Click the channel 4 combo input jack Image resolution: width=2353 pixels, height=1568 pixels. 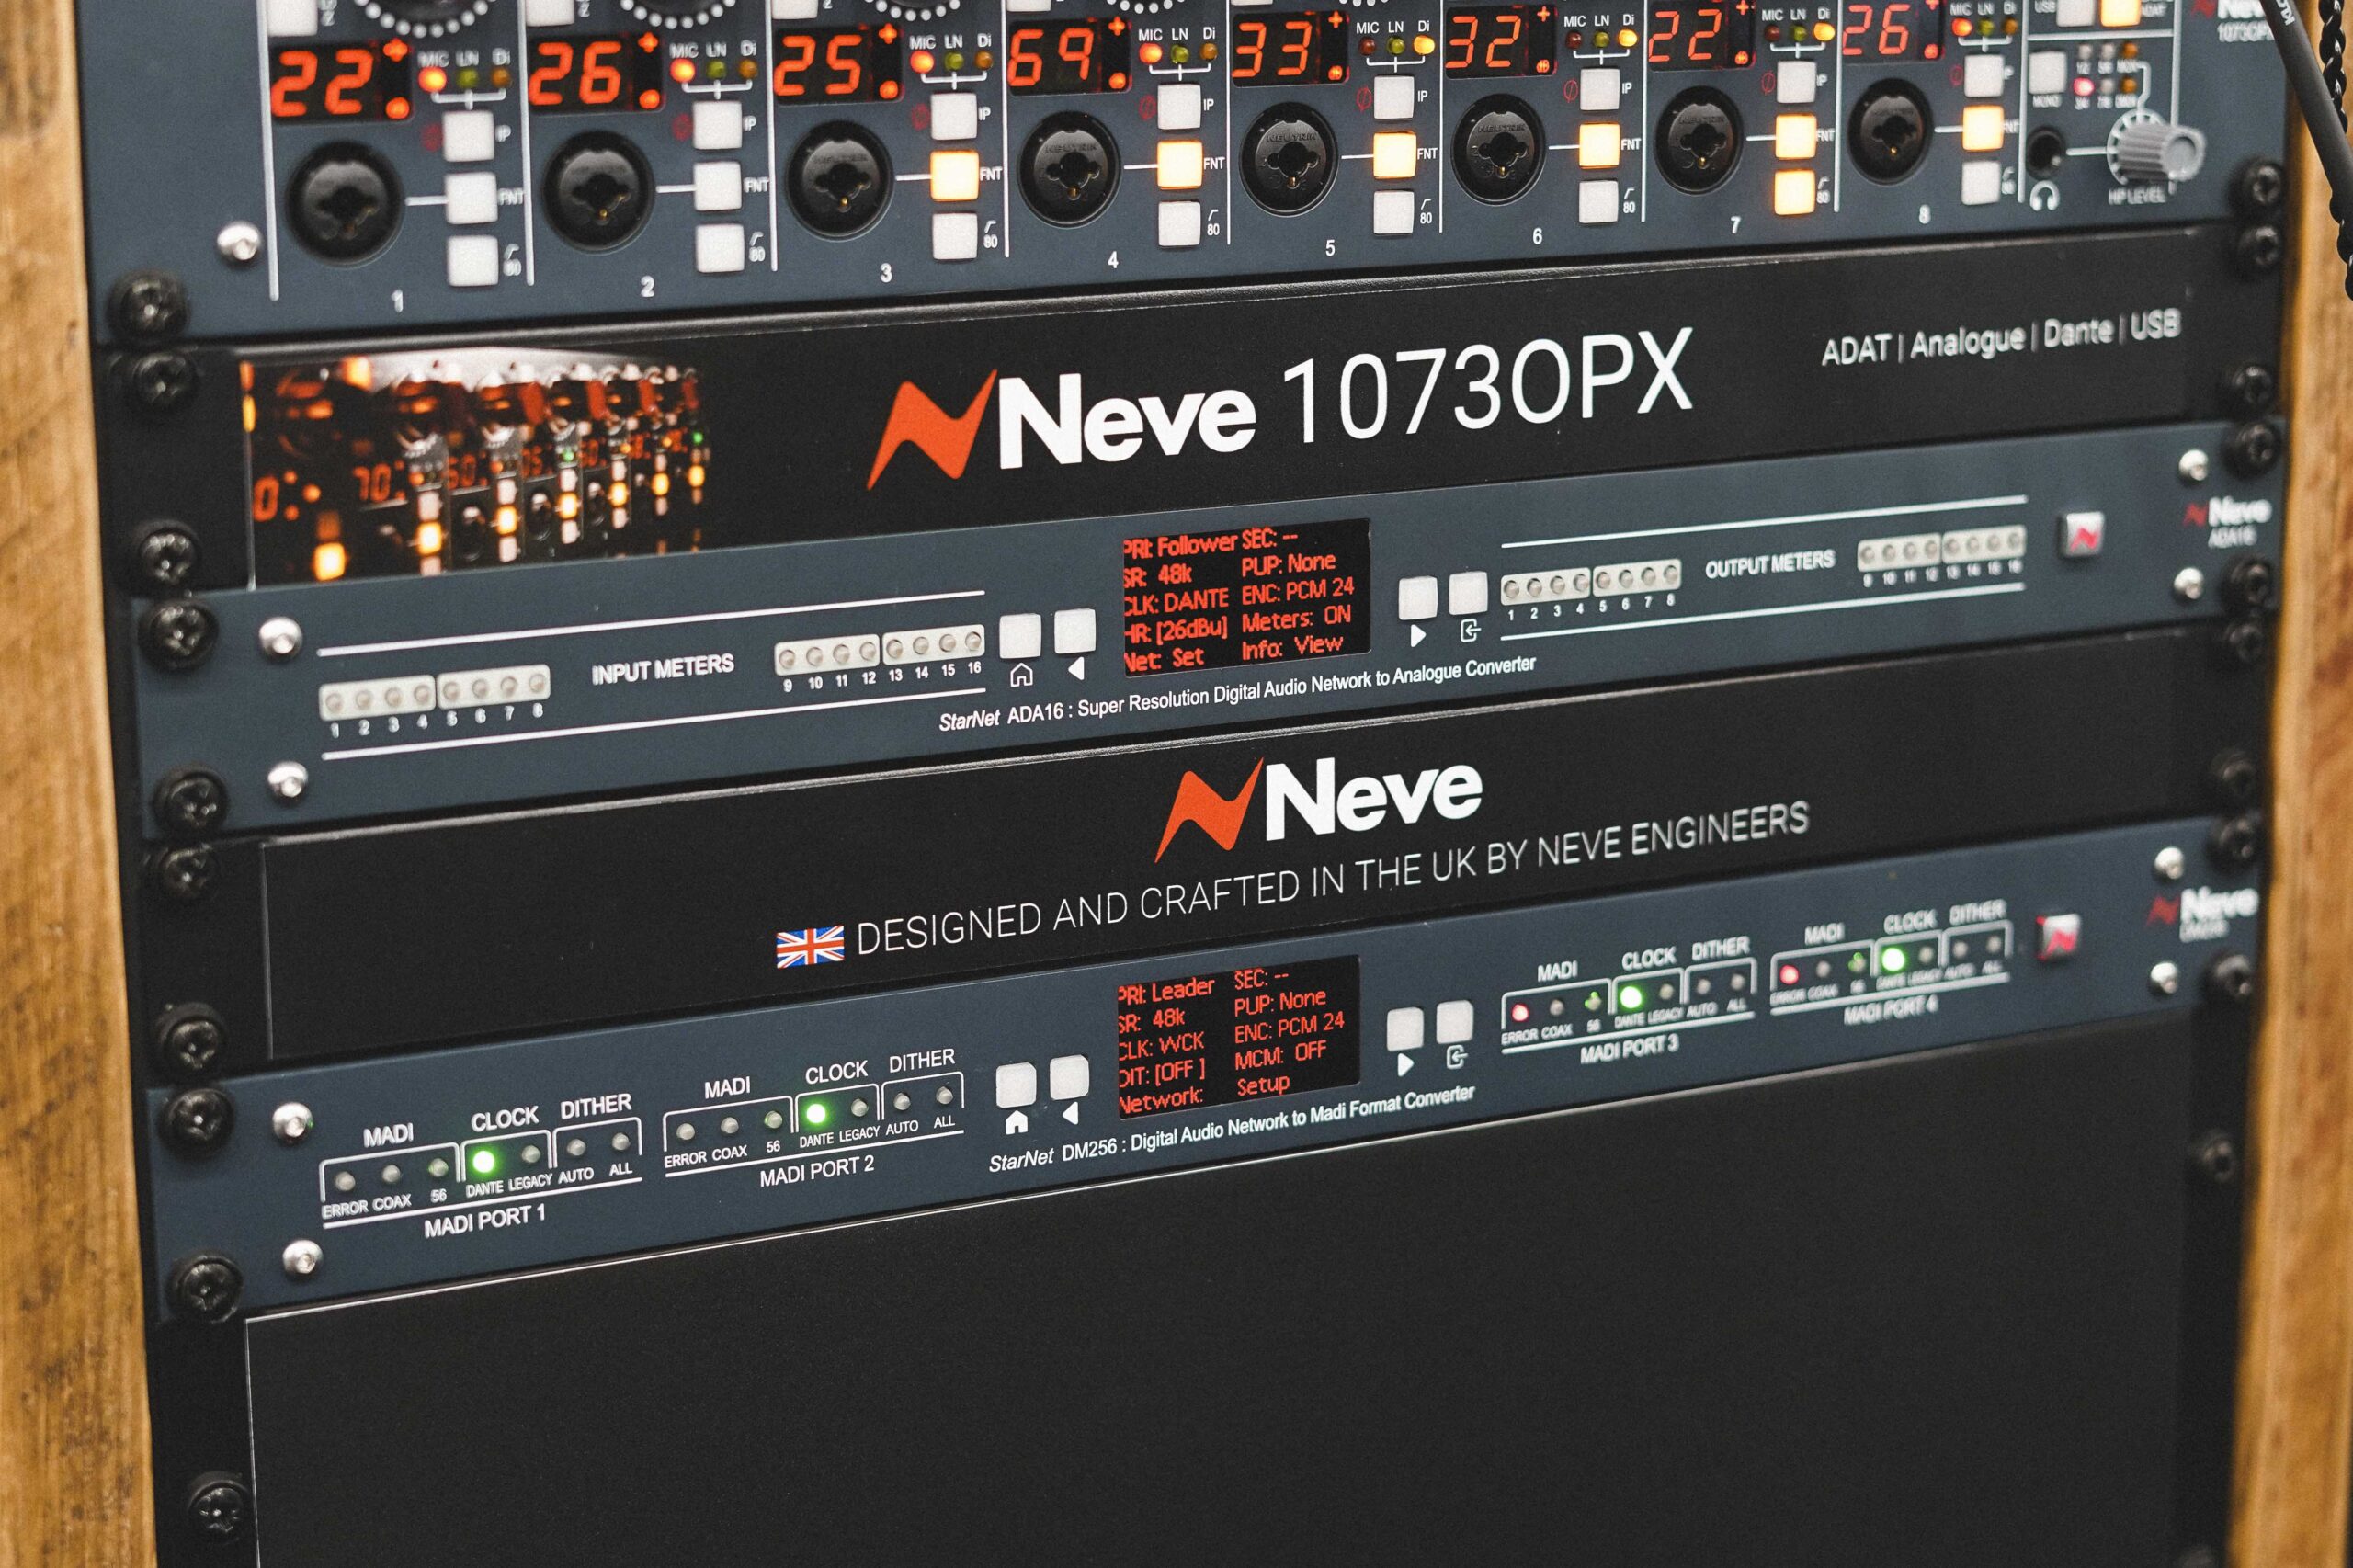pyautogui.click(x=1067, y=167)
